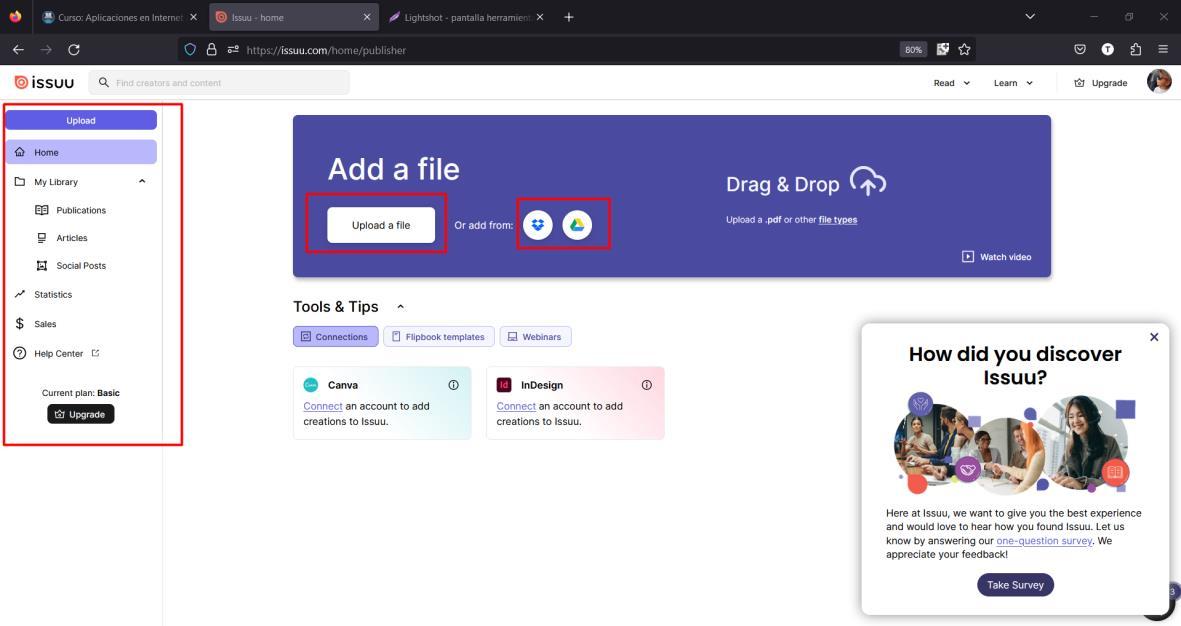
Task: Collapse the Tools & Tips section
Action: pos(401,307)
